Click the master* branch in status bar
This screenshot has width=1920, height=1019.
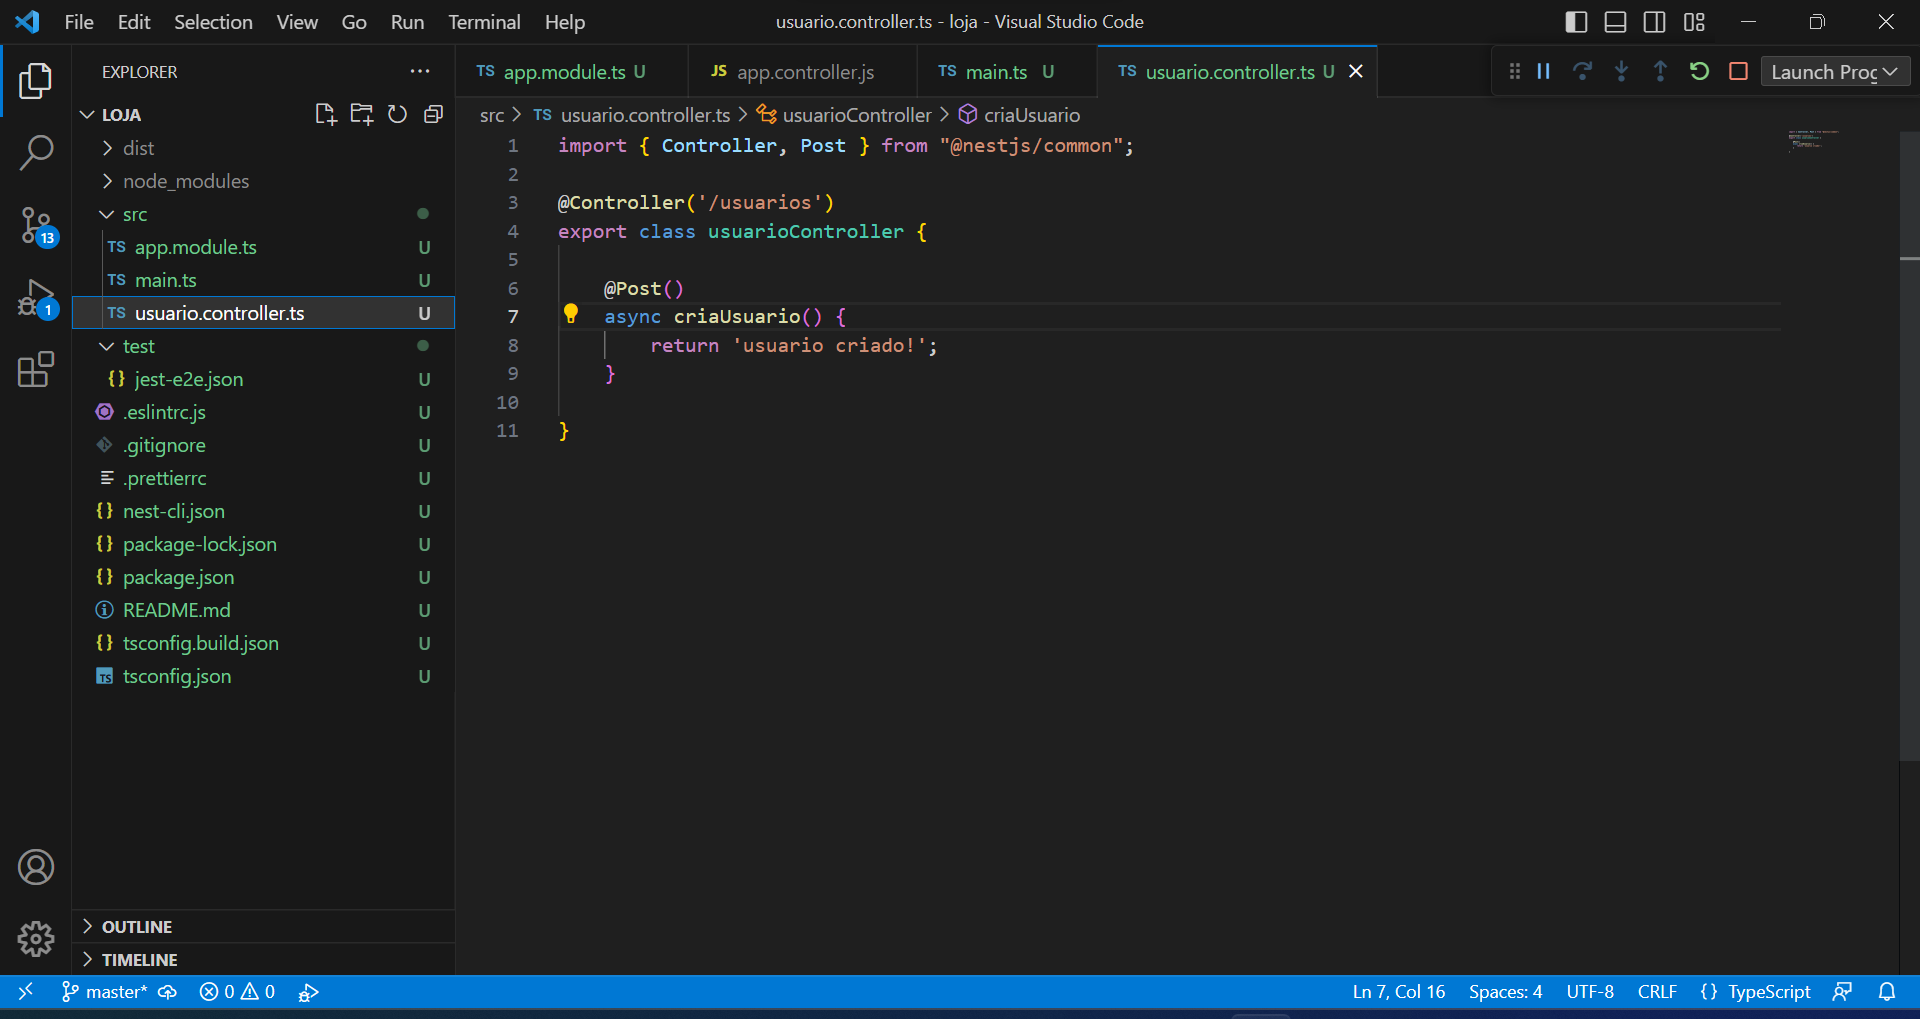tap(104, 991)
